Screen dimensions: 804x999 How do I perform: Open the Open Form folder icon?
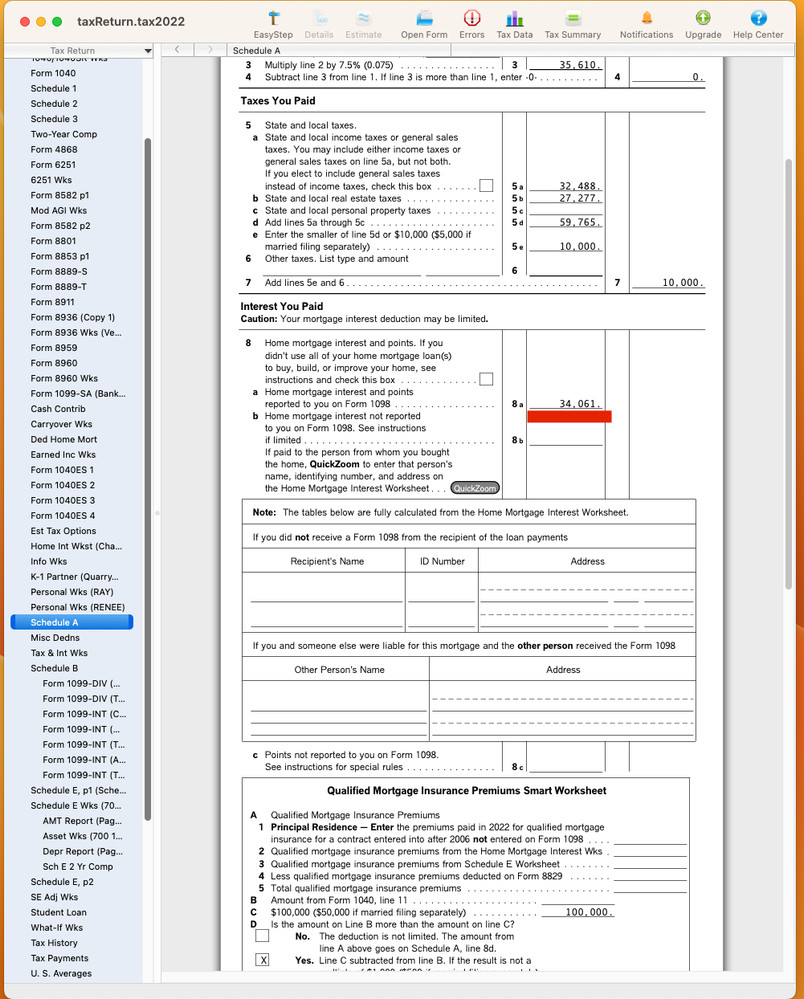pos(424,18)
